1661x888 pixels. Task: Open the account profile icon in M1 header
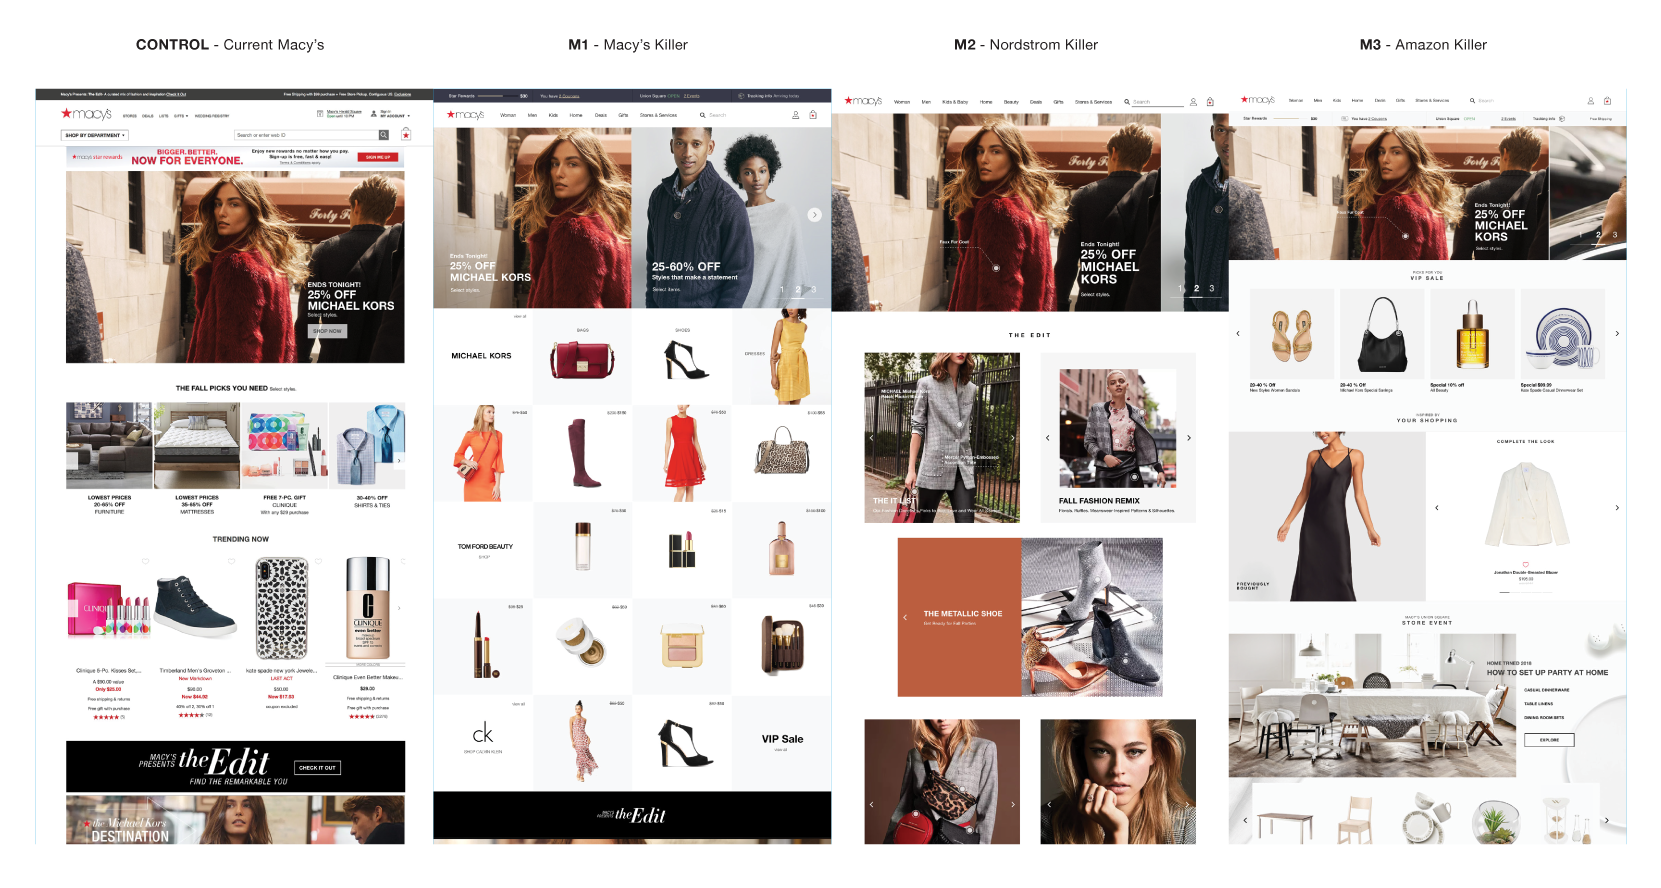coord(796,115)
